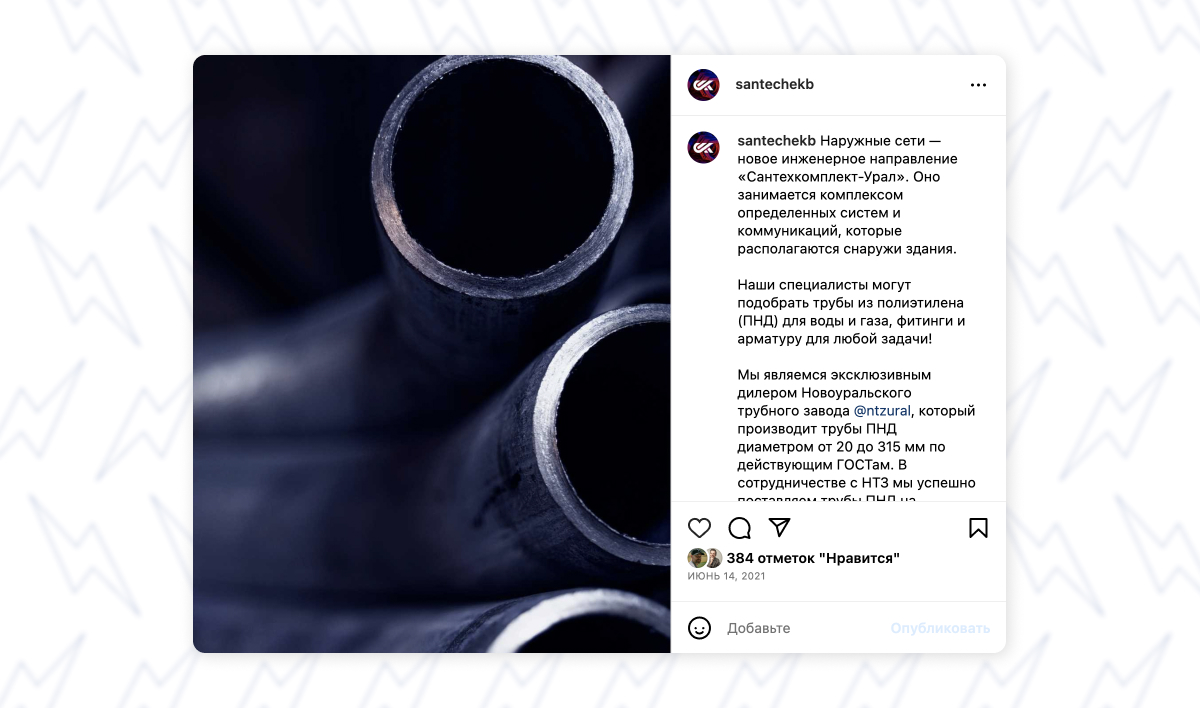Click the pipes photo in post
The height and width of the screenshot is (708, 1200).
tap(432, 354)
